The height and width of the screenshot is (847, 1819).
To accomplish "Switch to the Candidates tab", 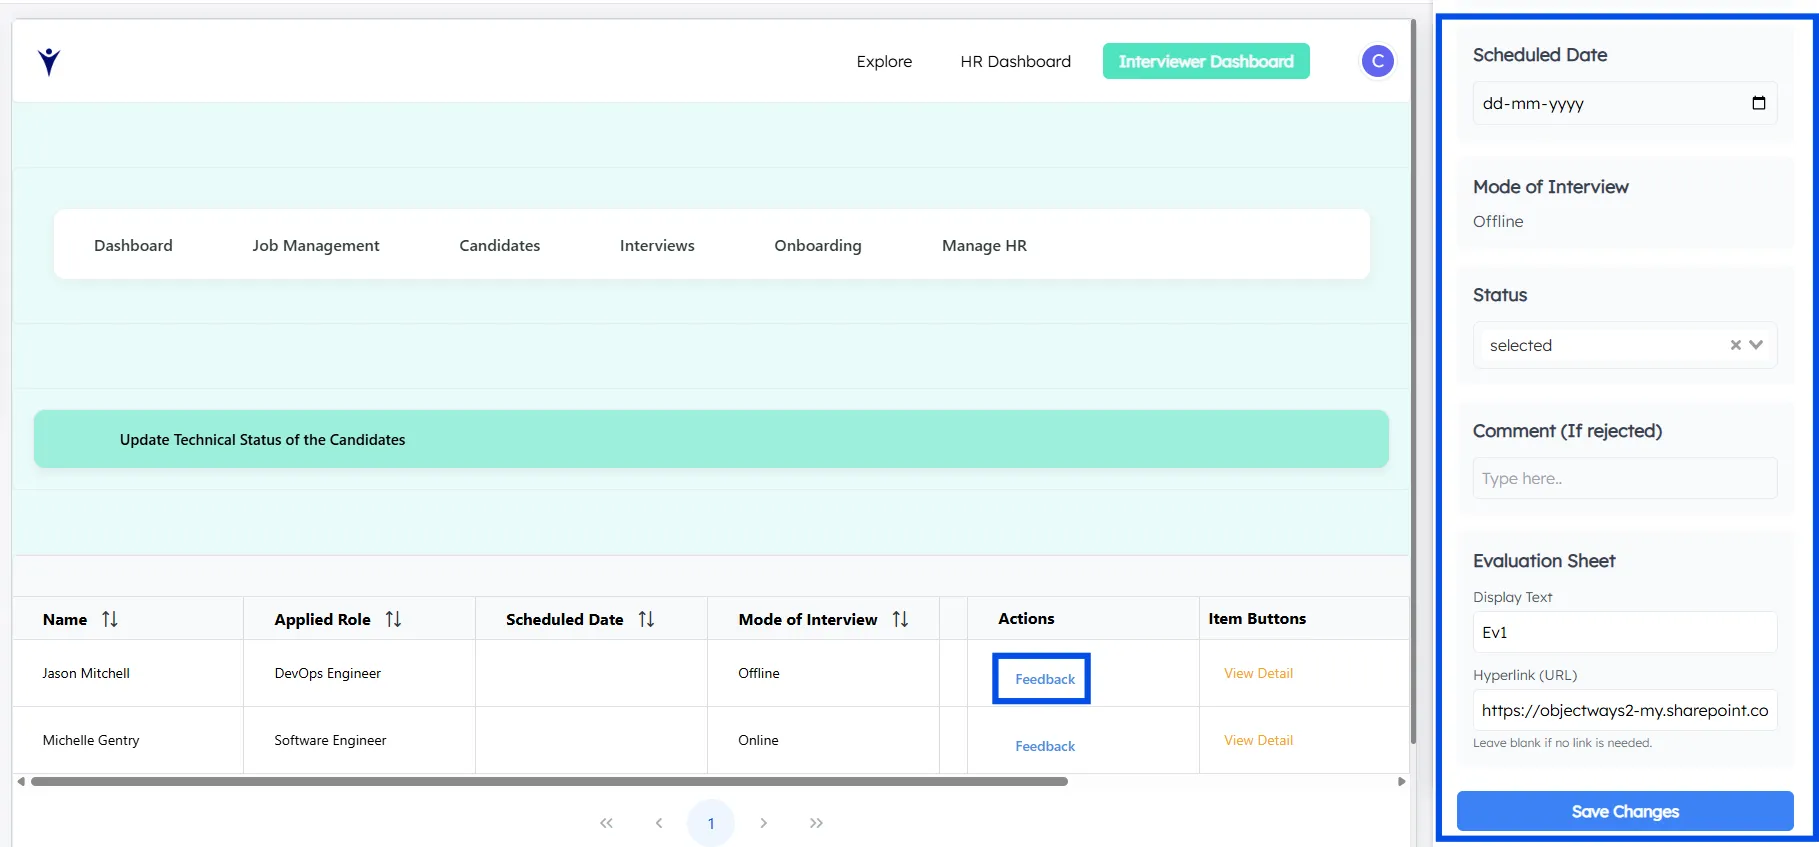I will [x=499, y=245].
